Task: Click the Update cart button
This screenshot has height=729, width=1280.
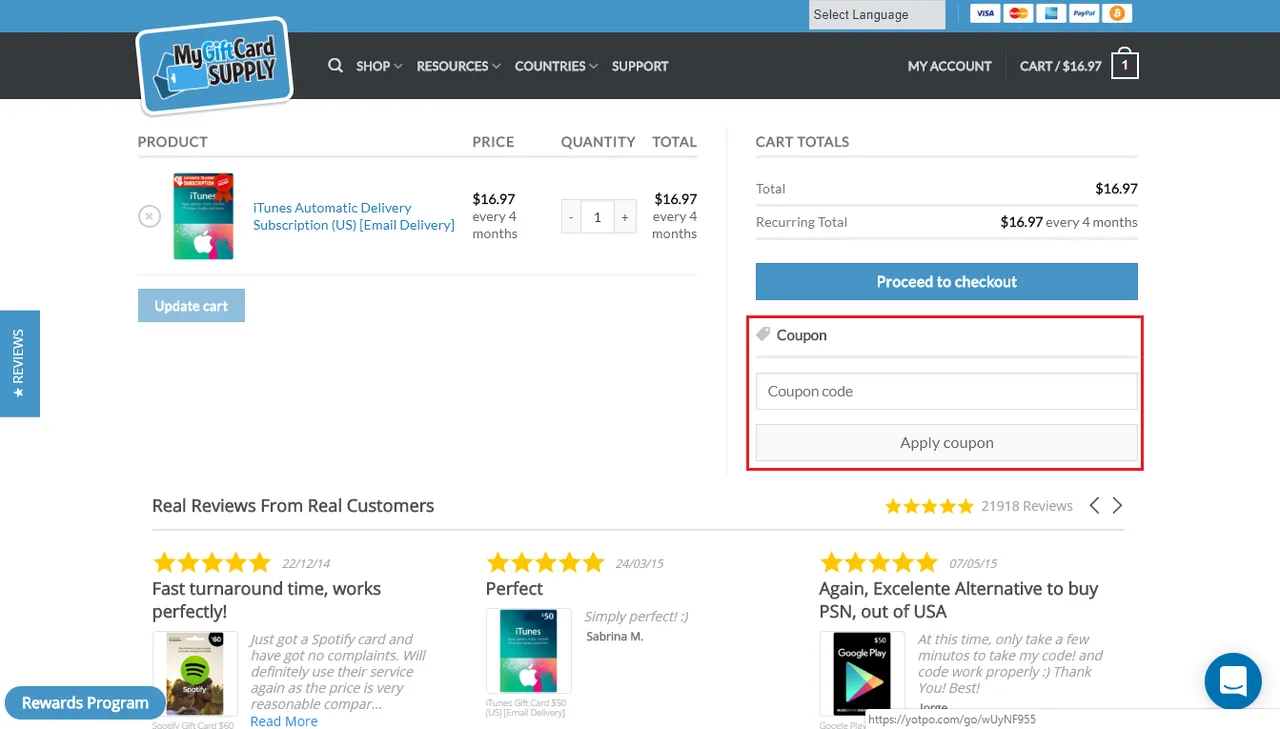Action: pyautogui.click(x=191, y=306)
